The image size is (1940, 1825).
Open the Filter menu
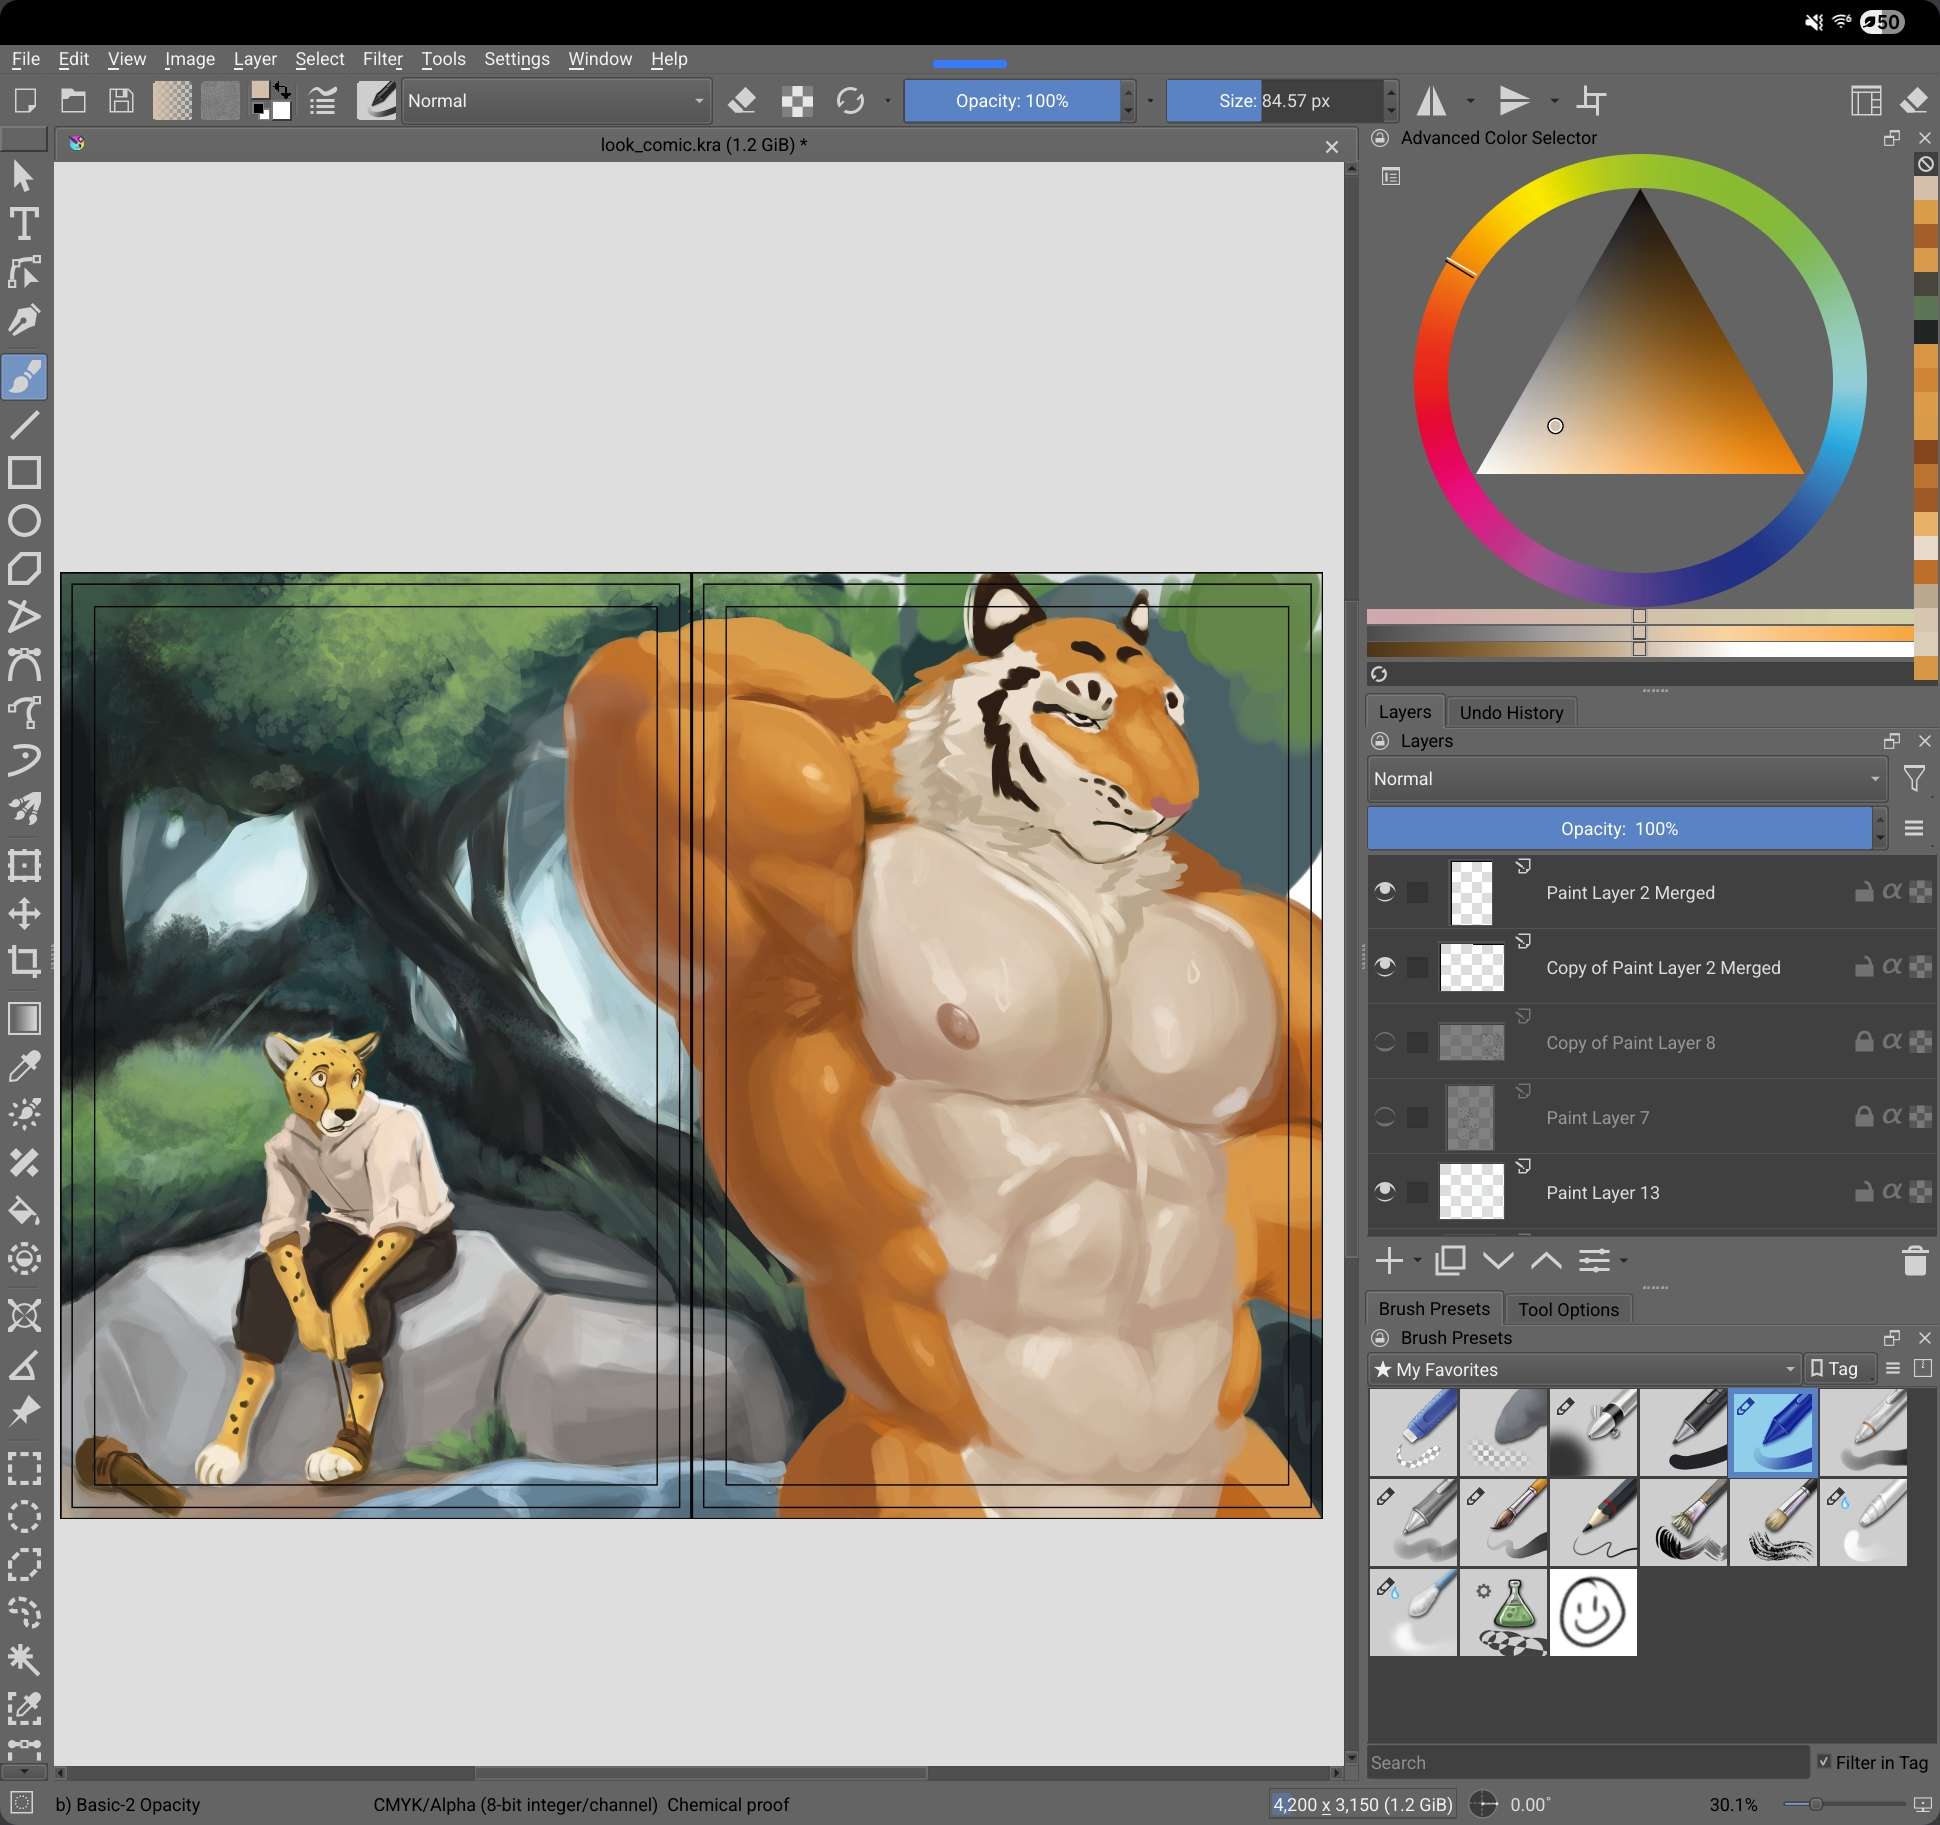click(382, 59)
